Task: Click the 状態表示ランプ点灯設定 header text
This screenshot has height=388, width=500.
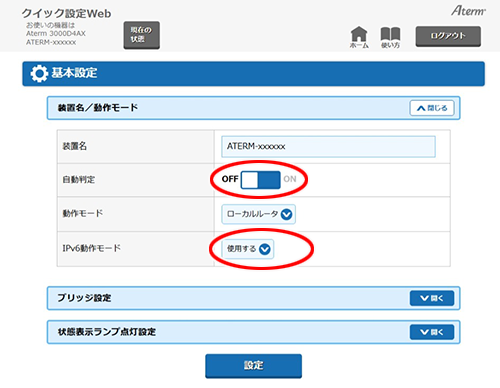Action: (x=107, y=332)
